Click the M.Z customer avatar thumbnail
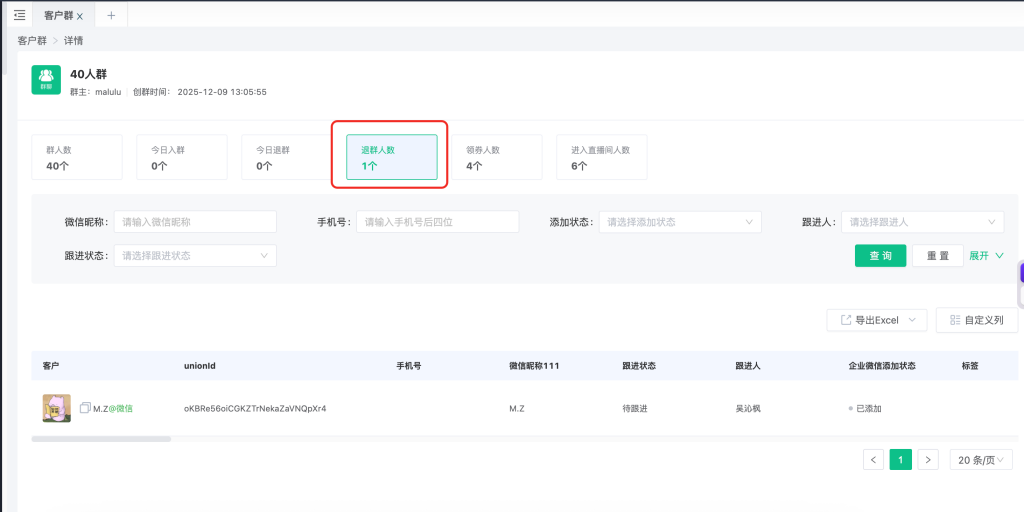This screenshot has width=1024, height=512. [x=56, y=408]
